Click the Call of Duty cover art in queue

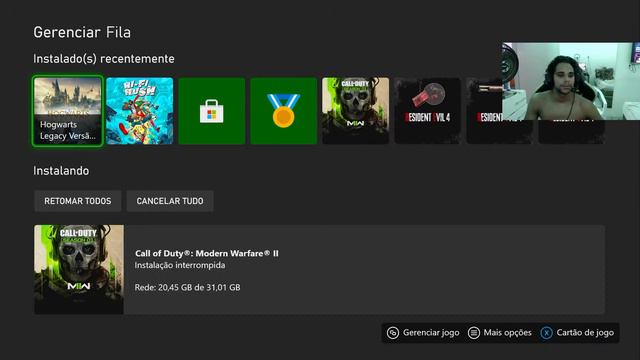79,269
